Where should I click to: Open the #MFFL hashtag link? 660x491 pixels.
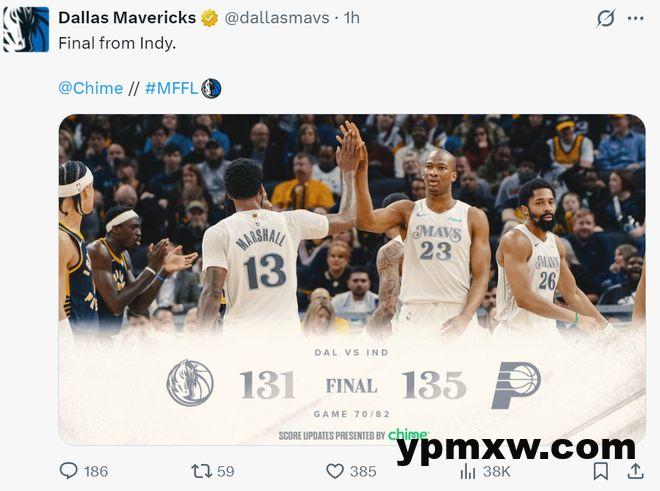171,88
